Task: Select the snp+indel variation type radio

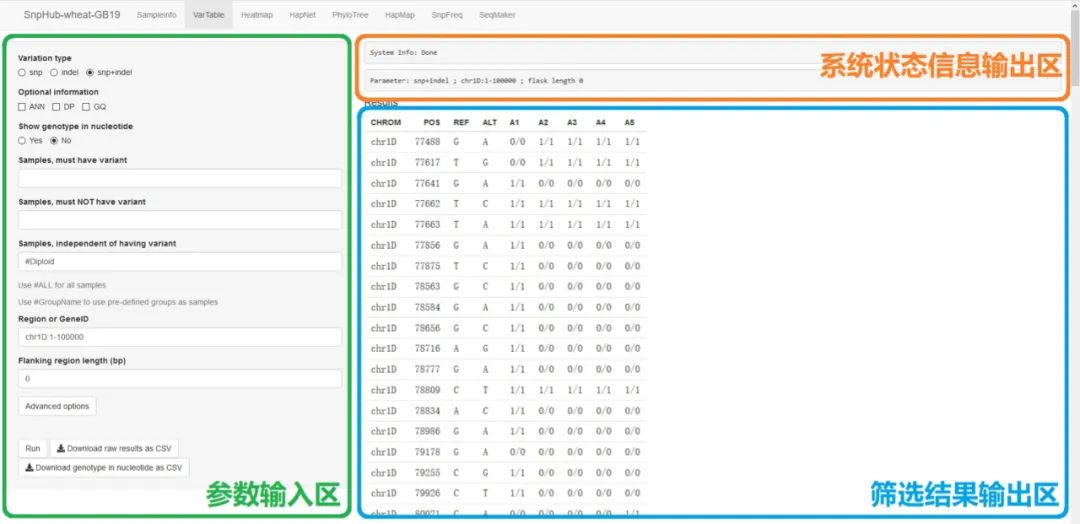Action: coord(90,72)
